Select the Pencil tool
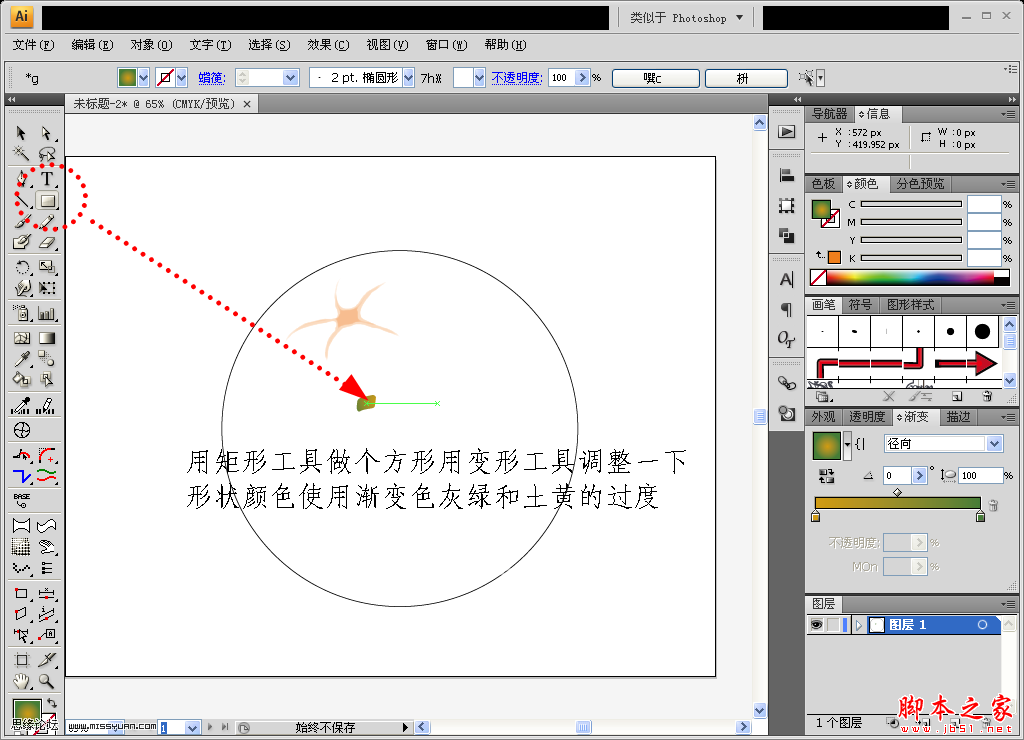Screen dimensions: 1024x740 tap(46, 222)
